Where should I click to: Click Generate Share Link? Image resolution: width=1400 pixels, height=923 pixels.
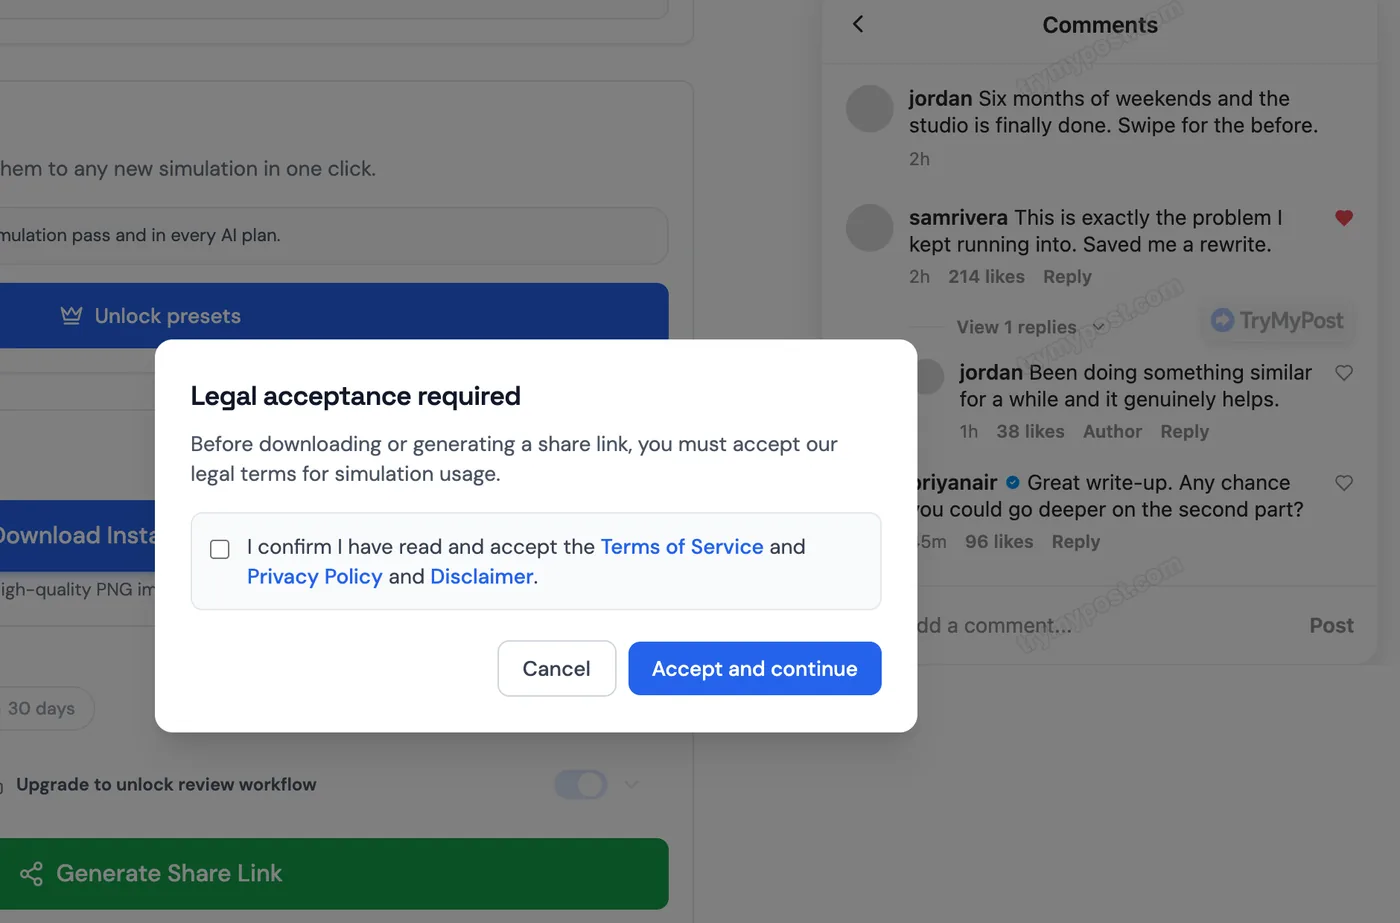(334, 874)
